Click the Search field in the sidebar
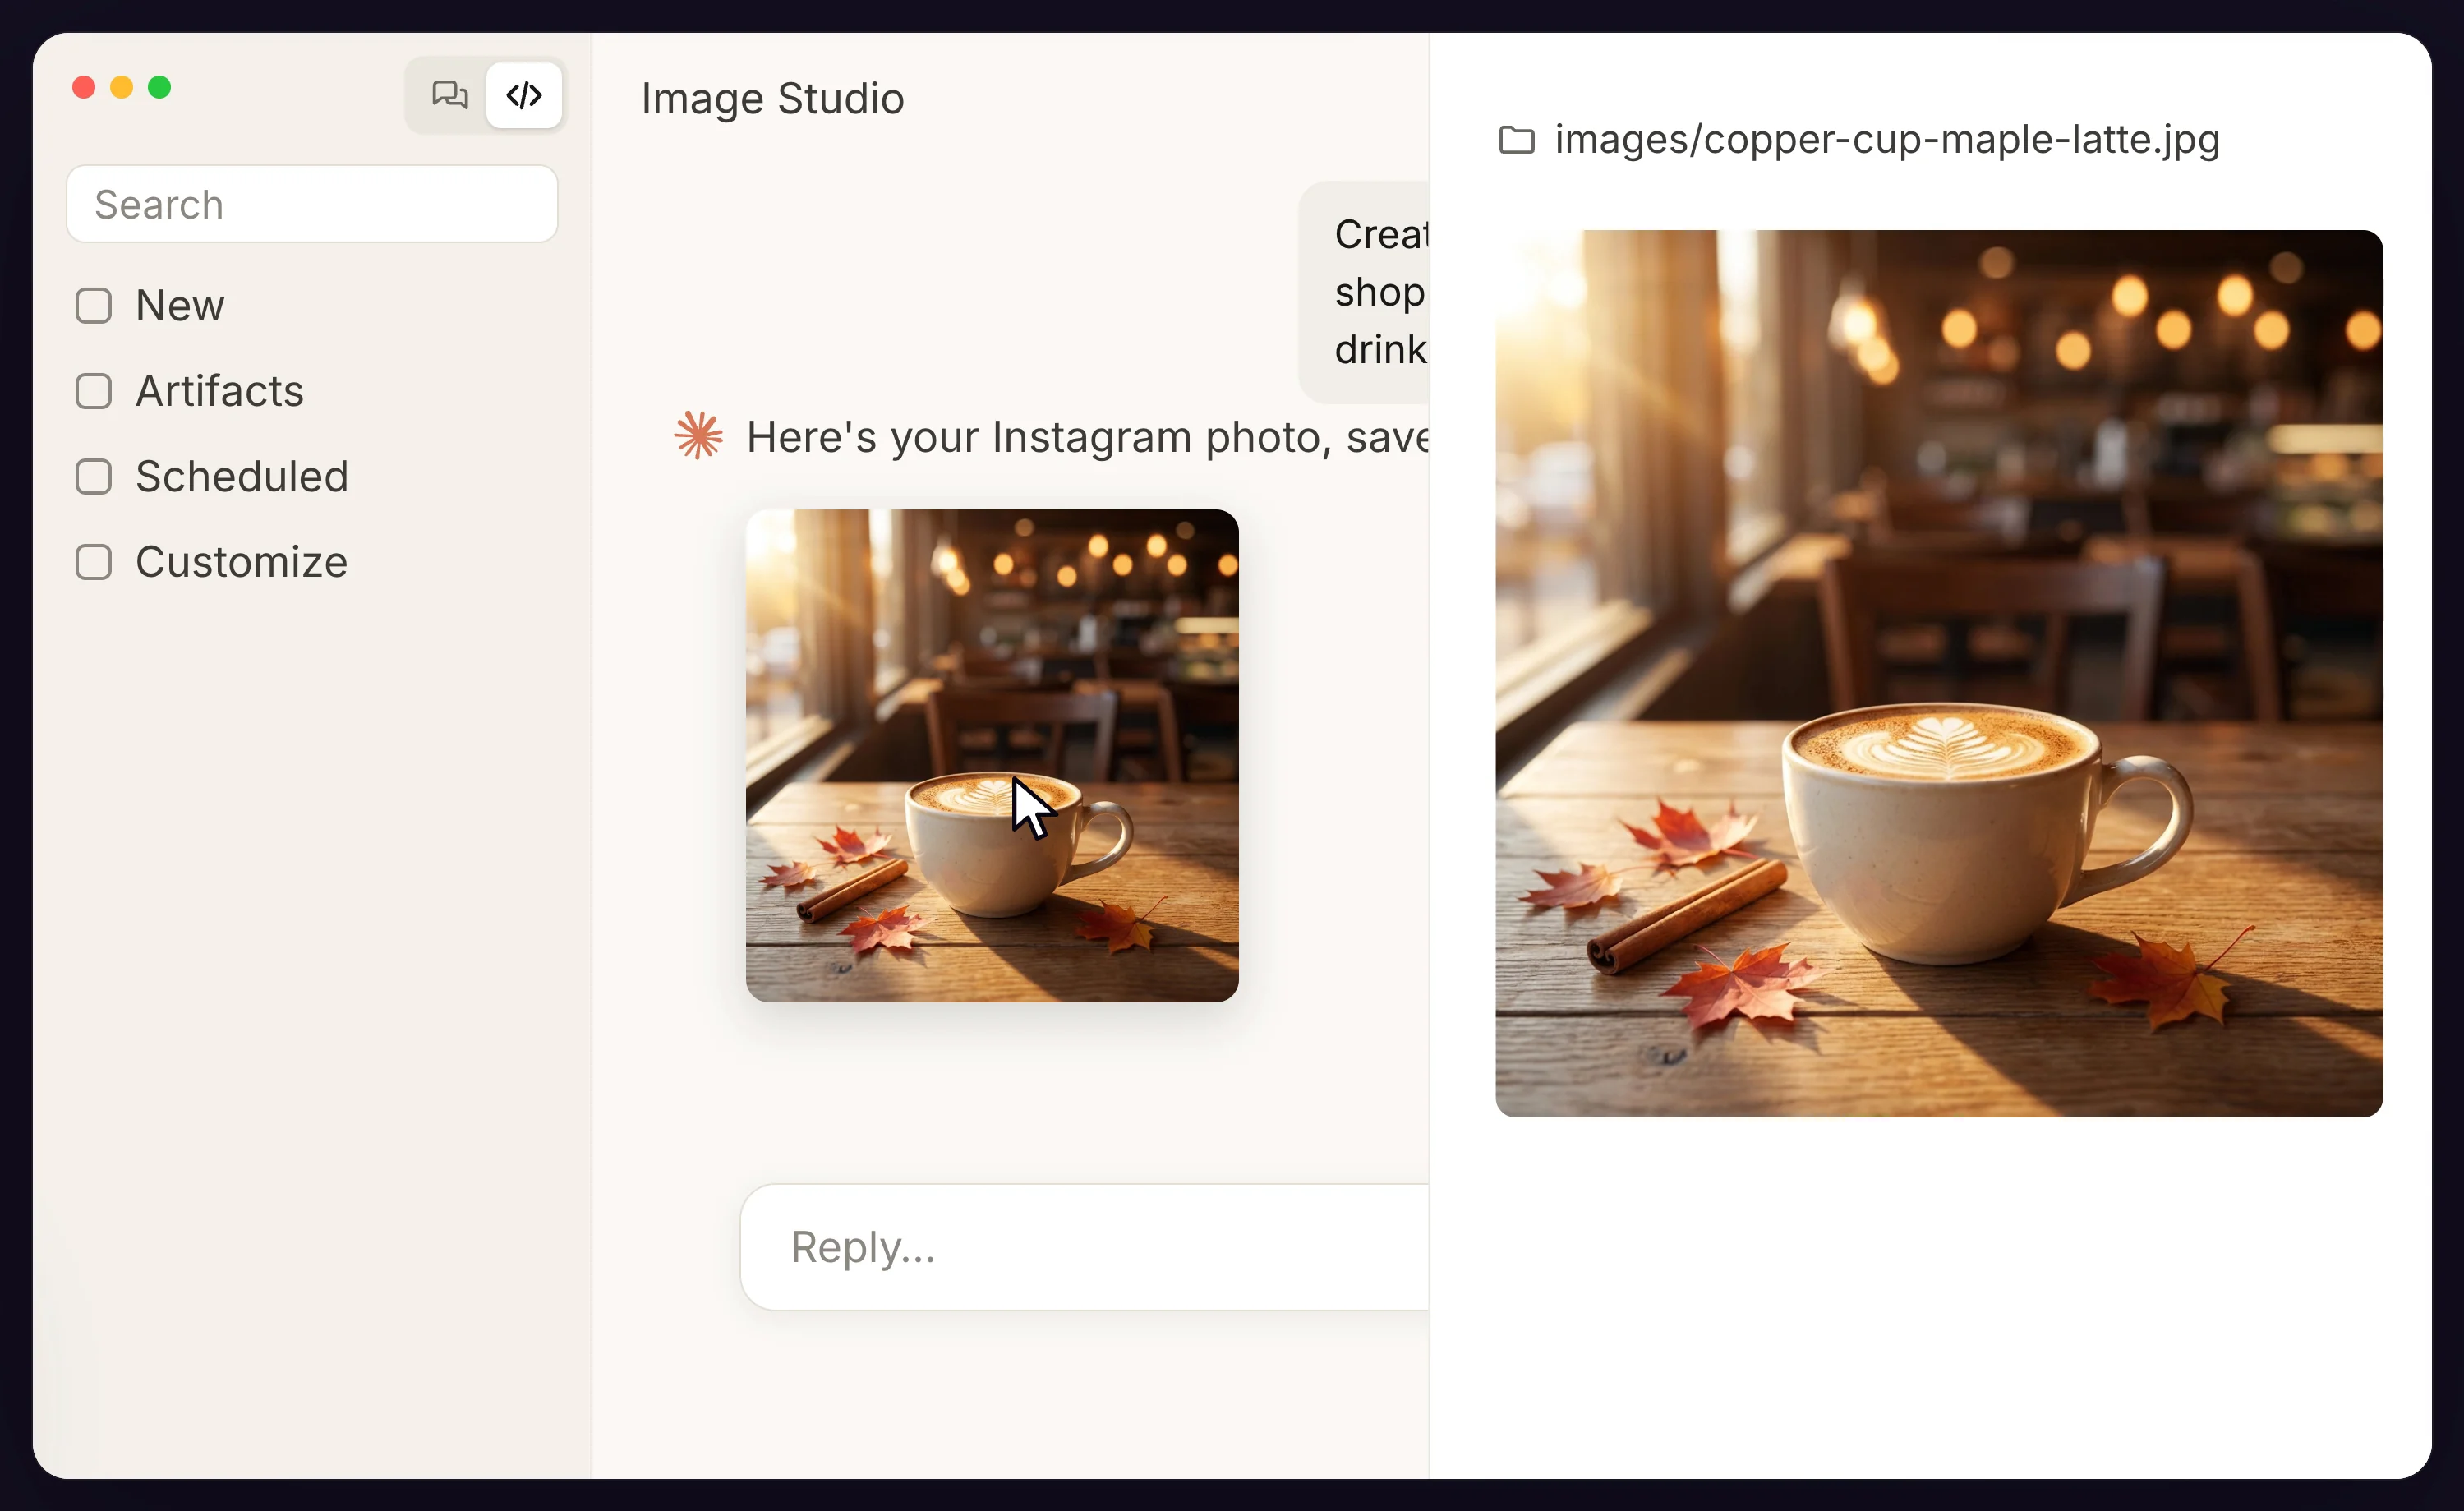This screenshot has height=1511, width=2464. point(312,204)
